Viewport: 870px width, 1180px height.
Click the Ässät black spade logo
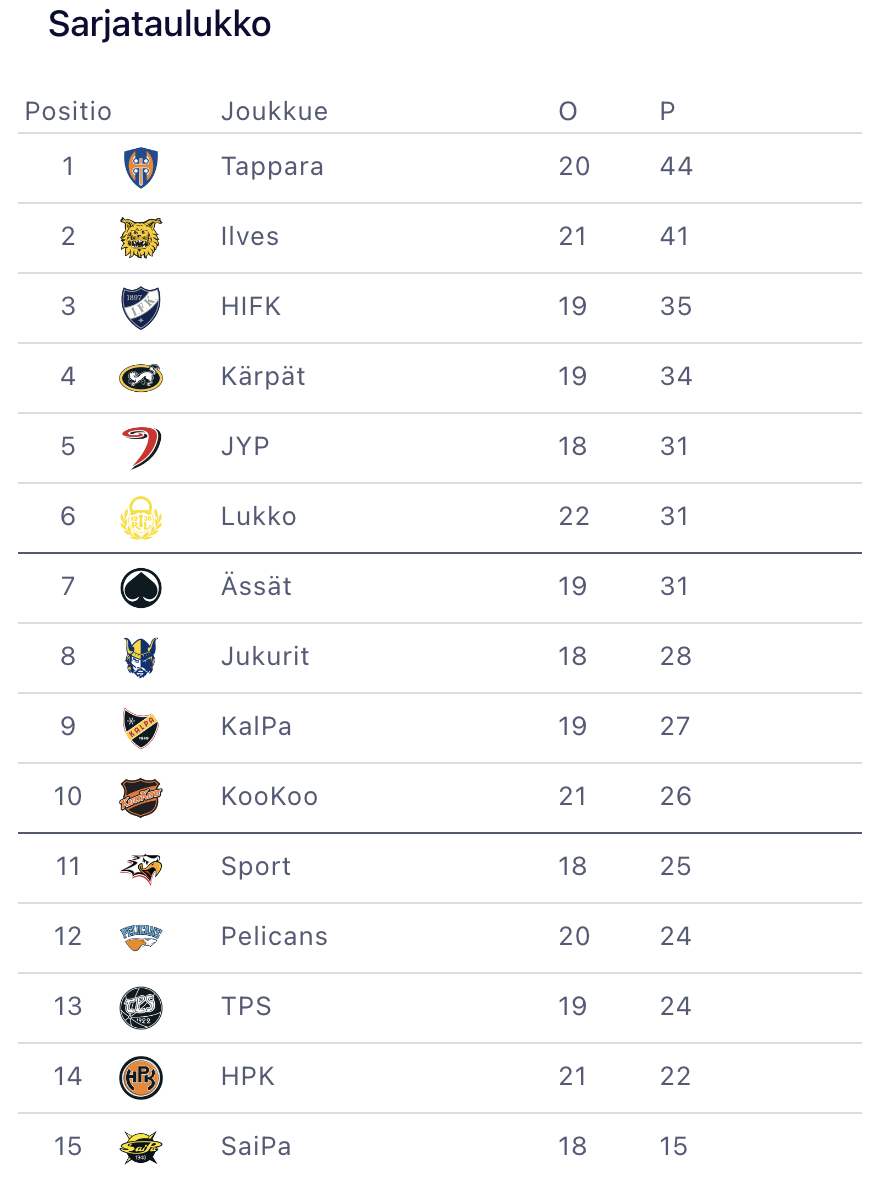pyautogui.click(x=140, y=587)
